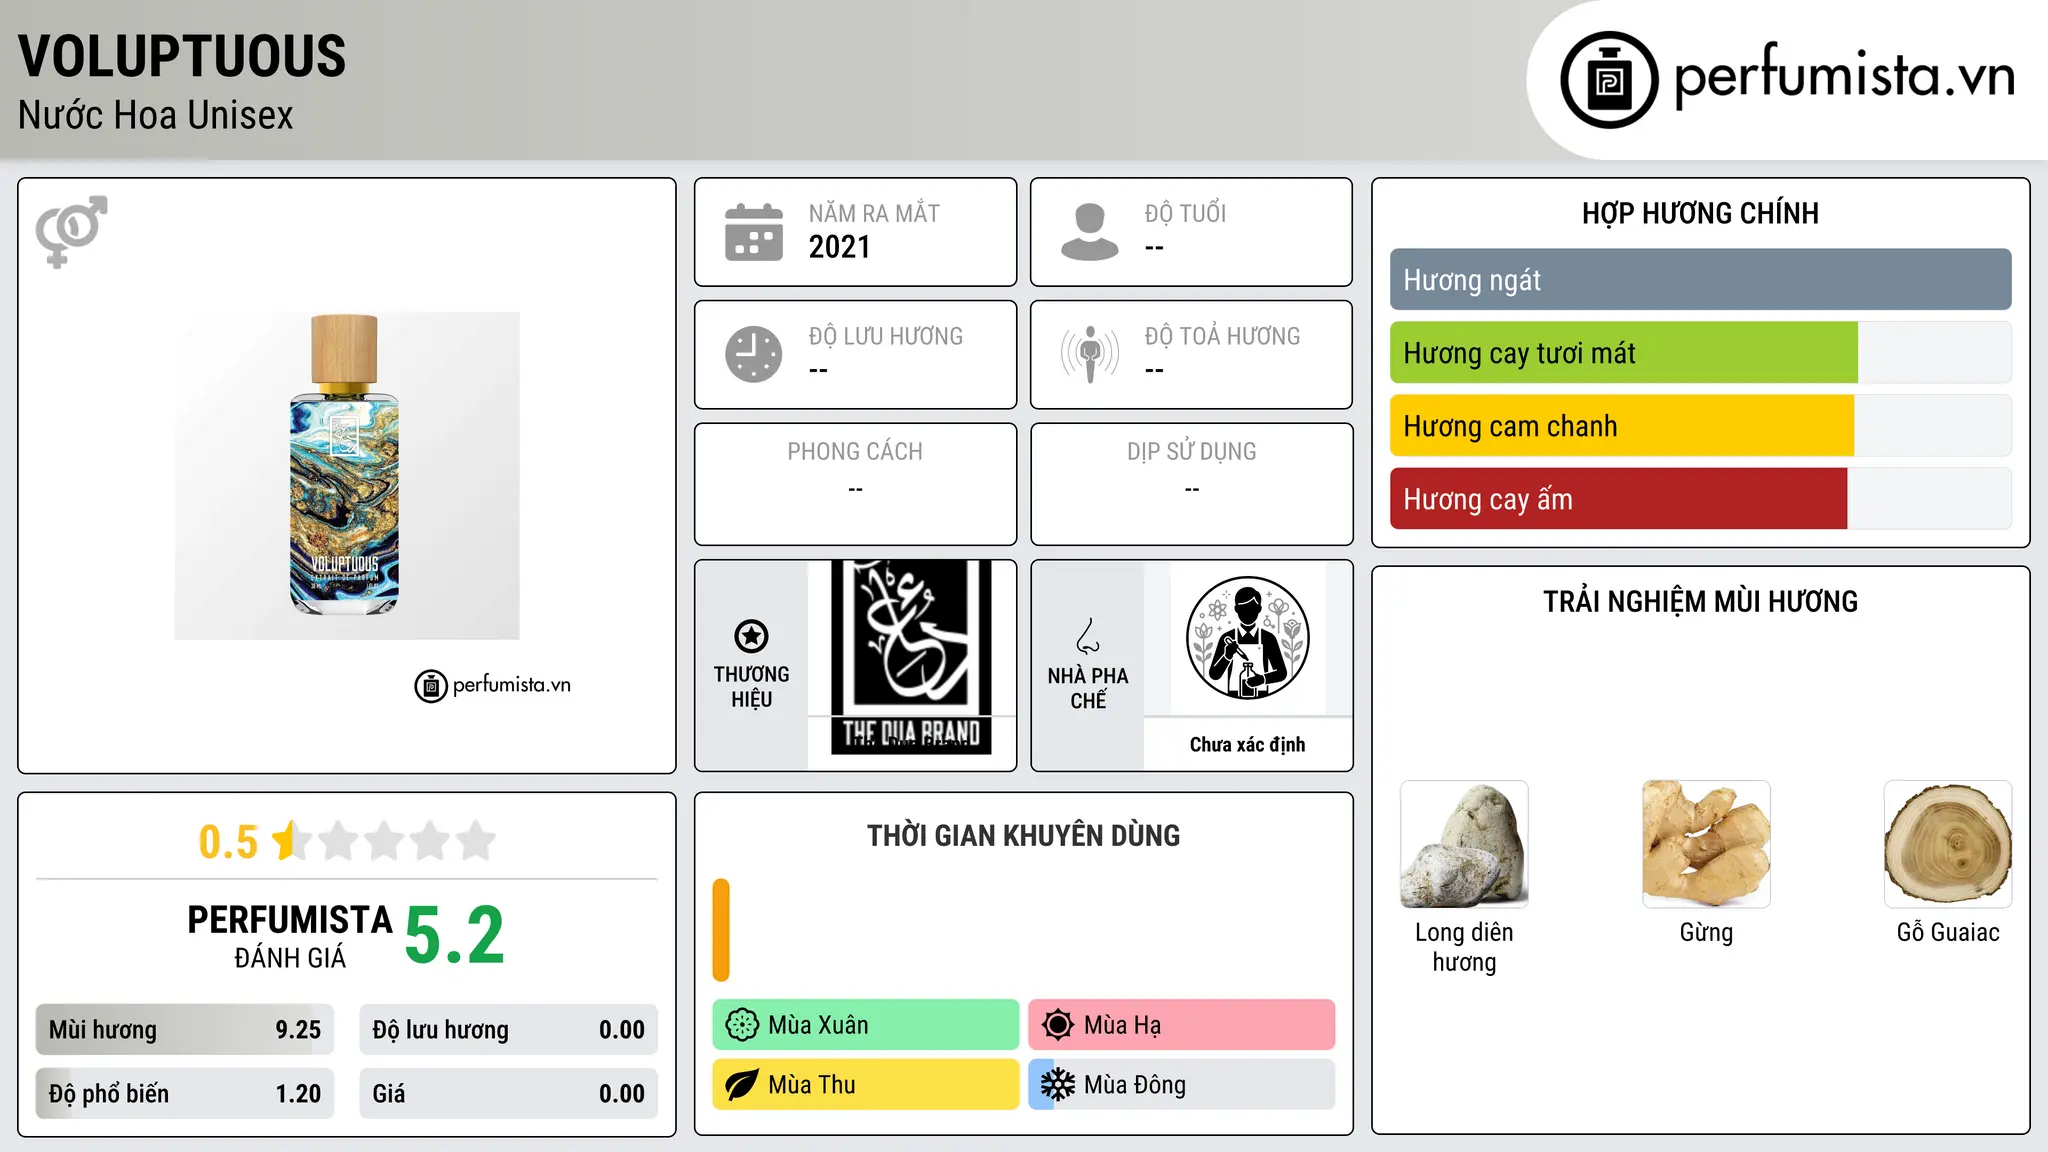The height and width of the screenshot is (1152, 2048).
Task: Click the Chưa xác định perfumer name
Action: [1247, 745]
